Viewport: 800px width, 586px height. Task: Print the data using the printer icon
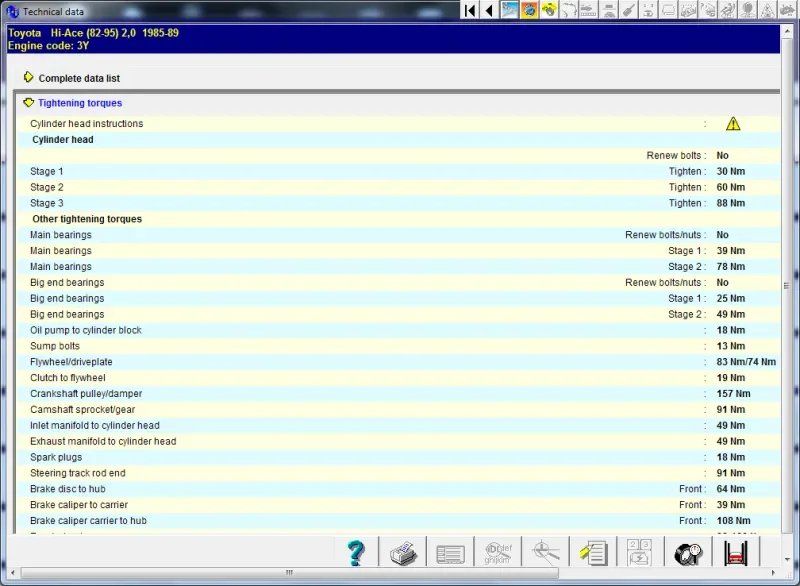click(402, 552)
